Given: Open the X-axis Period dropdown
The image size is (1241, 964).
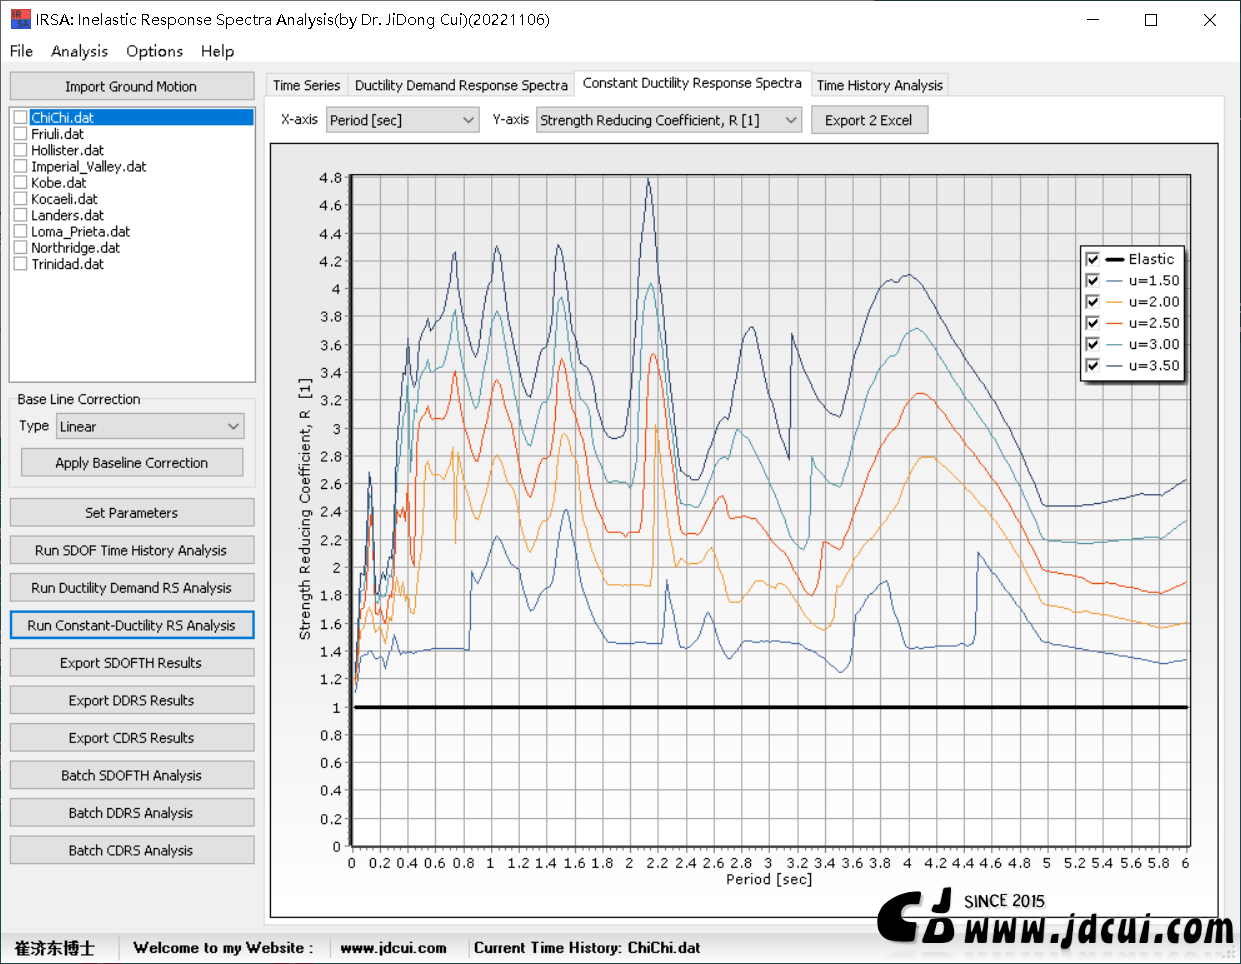Looking at the screenshot, I should (x=403, y=120).
